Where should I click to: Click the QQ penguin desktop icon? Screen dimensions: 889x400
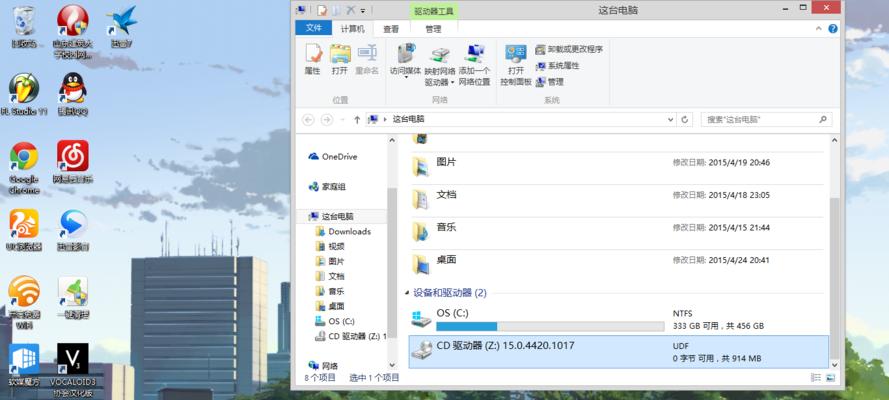click(x=73, y=95)
